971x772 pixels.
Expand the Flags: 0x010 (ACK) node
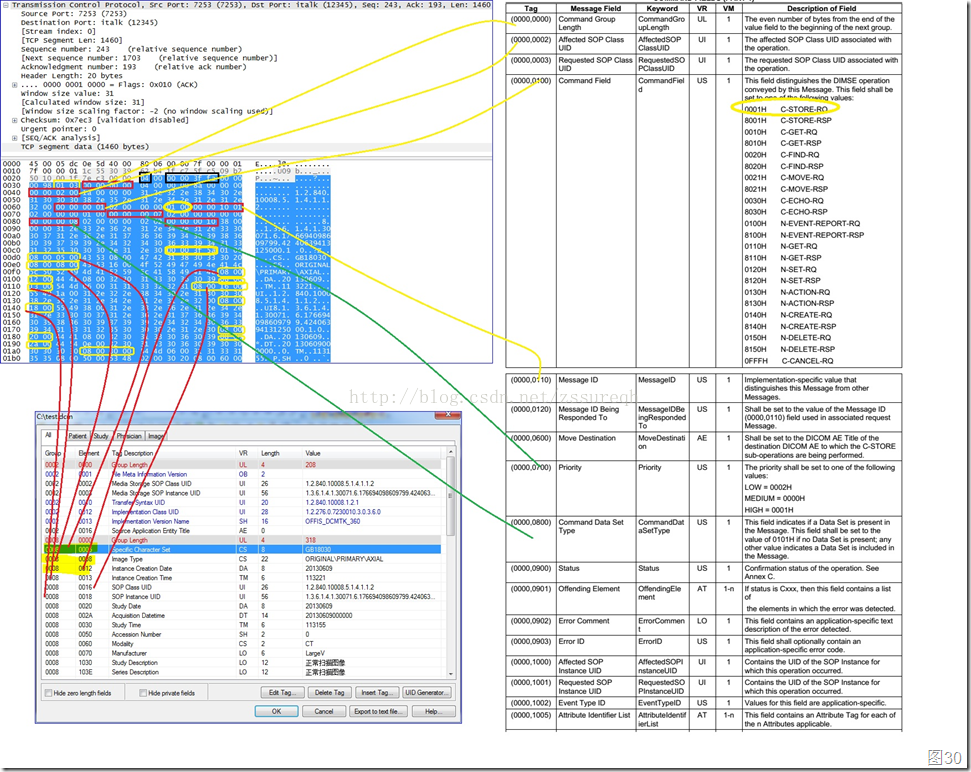point(14,85)
